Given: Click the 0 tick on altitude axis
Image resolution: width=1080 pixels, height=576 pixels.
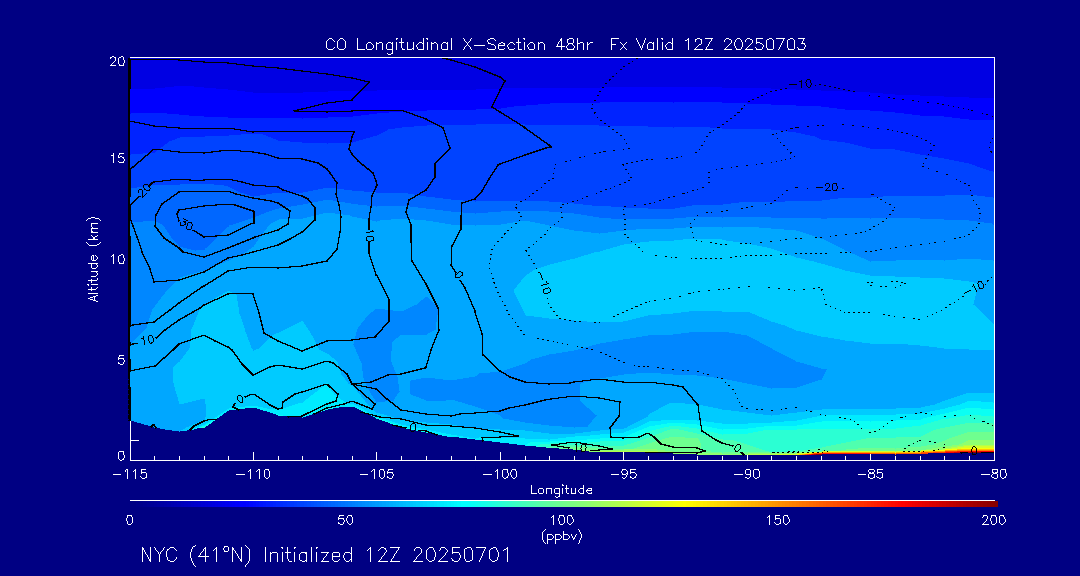Looking at the screenshot, I should point(121,455).
